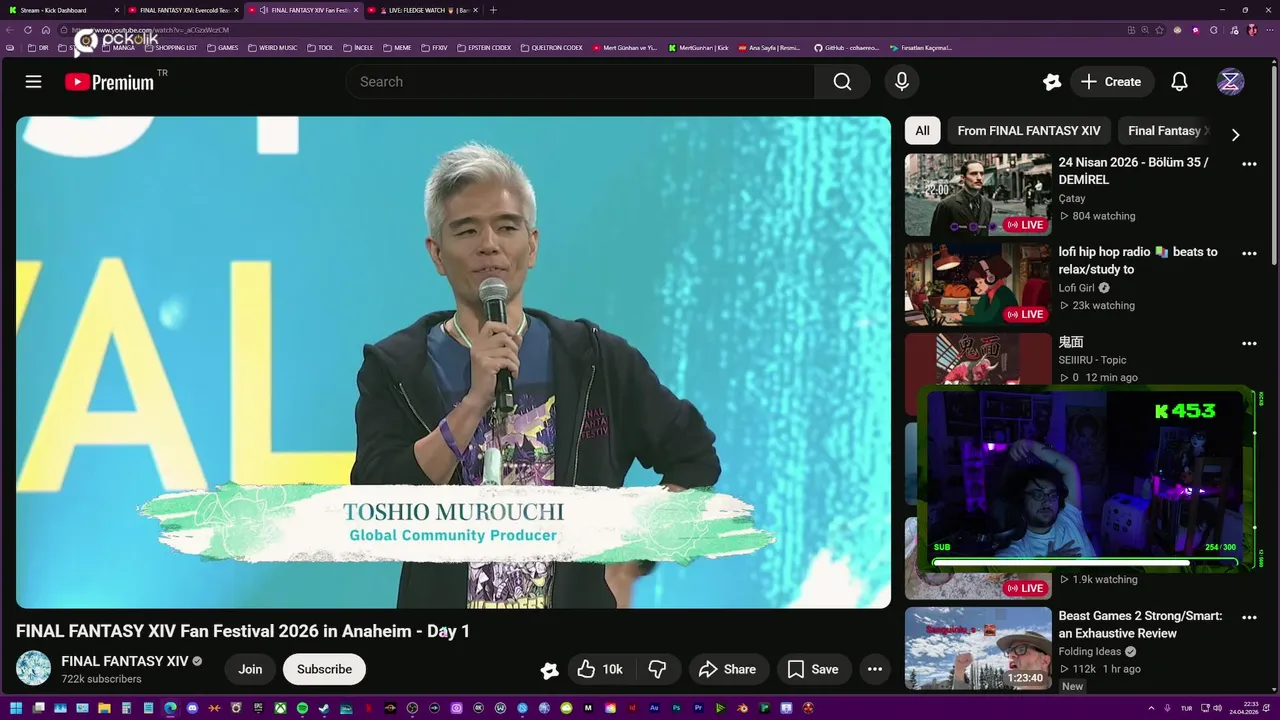Open the lofi hip hop radio thumbnail

[x=978, y=285]
